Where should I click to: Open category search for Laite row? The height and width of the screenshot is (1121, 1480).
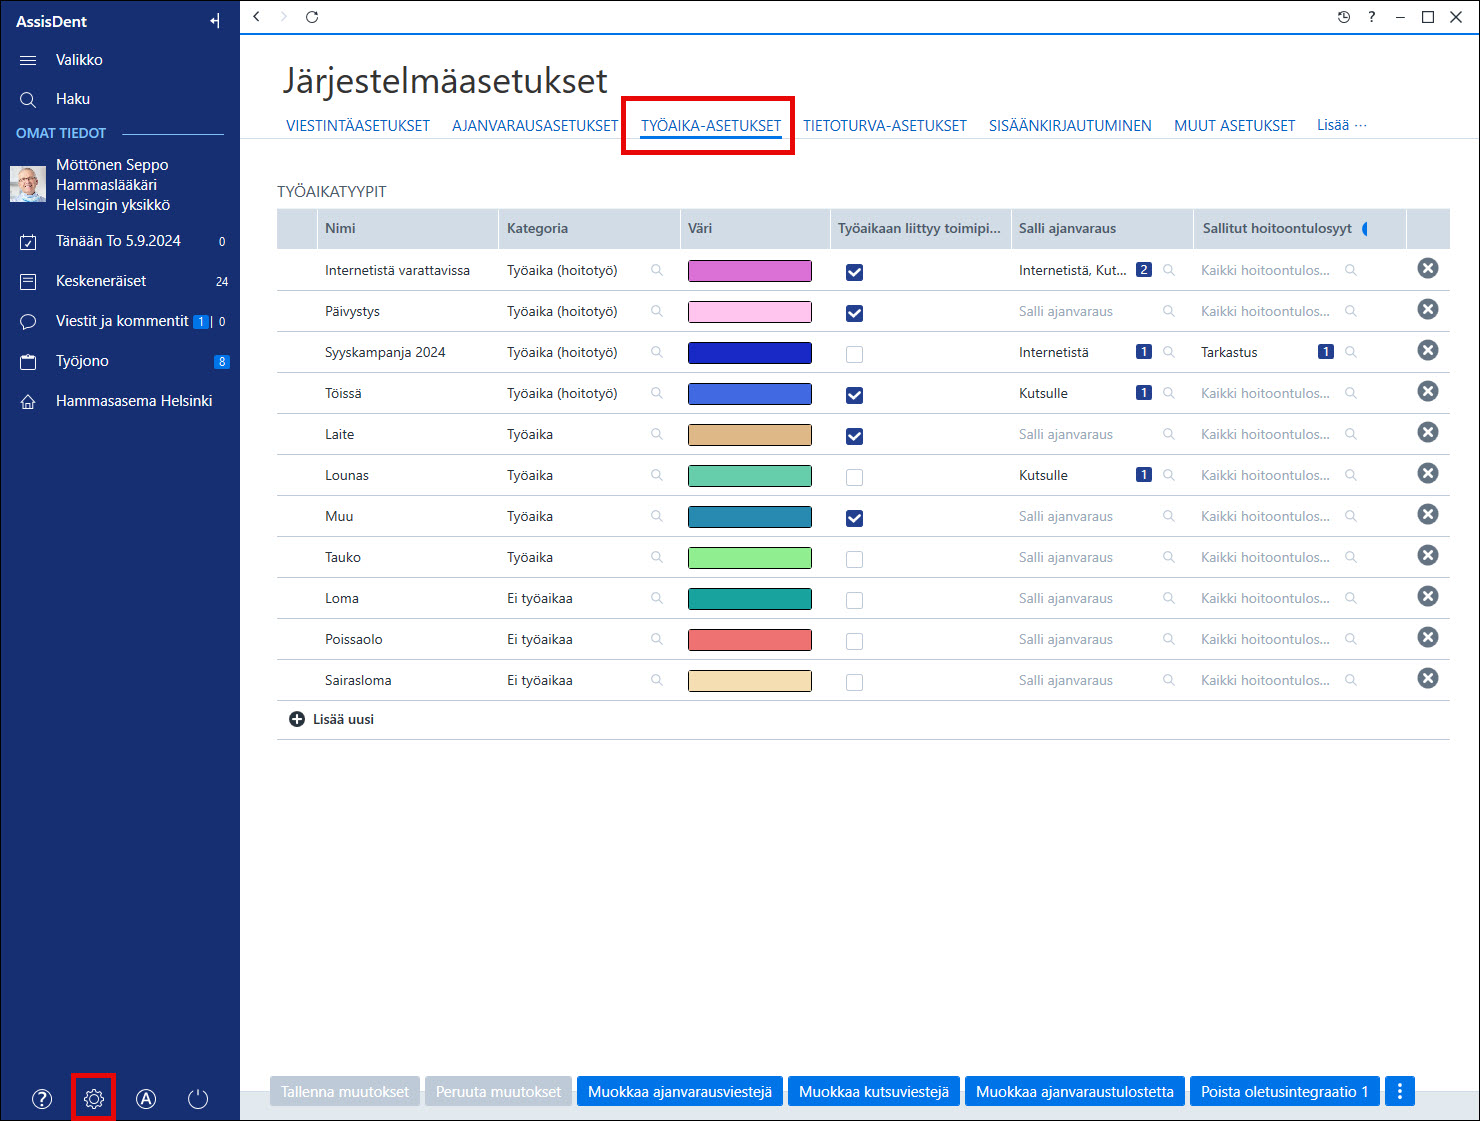657,434
